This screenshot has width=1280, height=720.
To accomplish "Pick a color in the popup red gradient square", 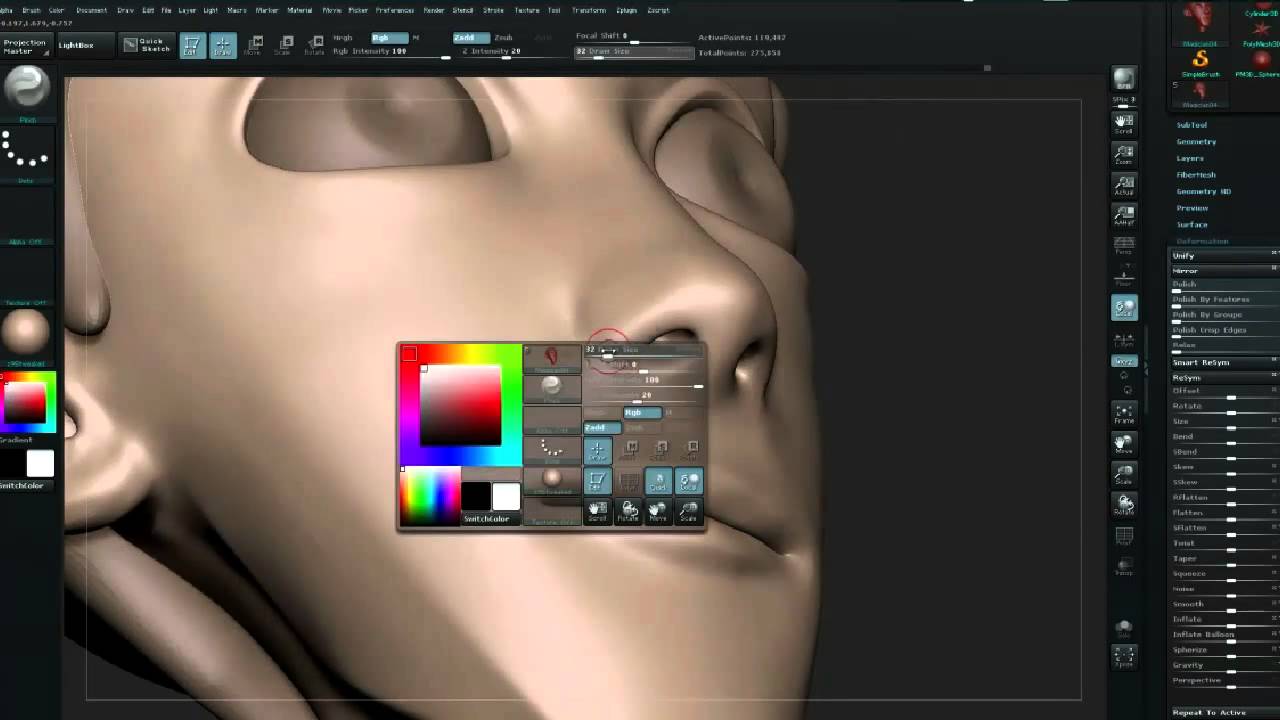I will coord(460,404).
